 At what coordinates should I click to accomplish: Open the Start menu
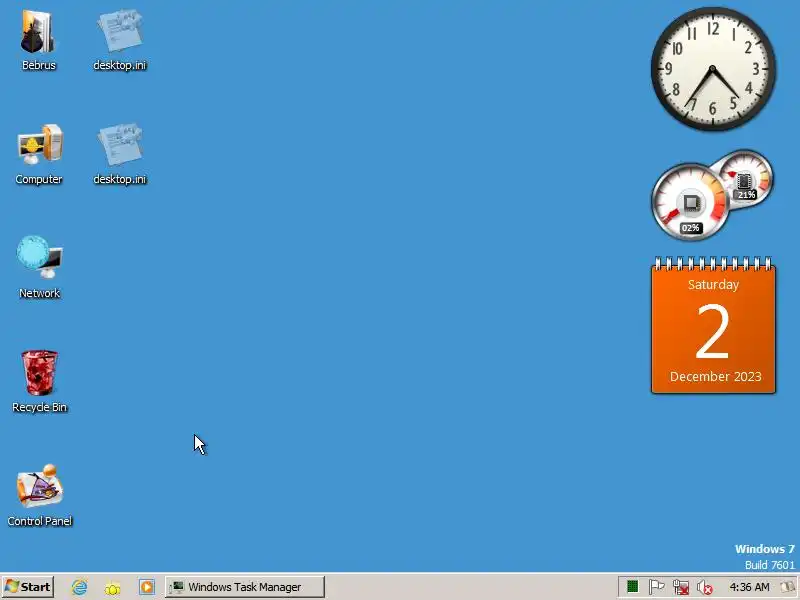coord(28,587)
